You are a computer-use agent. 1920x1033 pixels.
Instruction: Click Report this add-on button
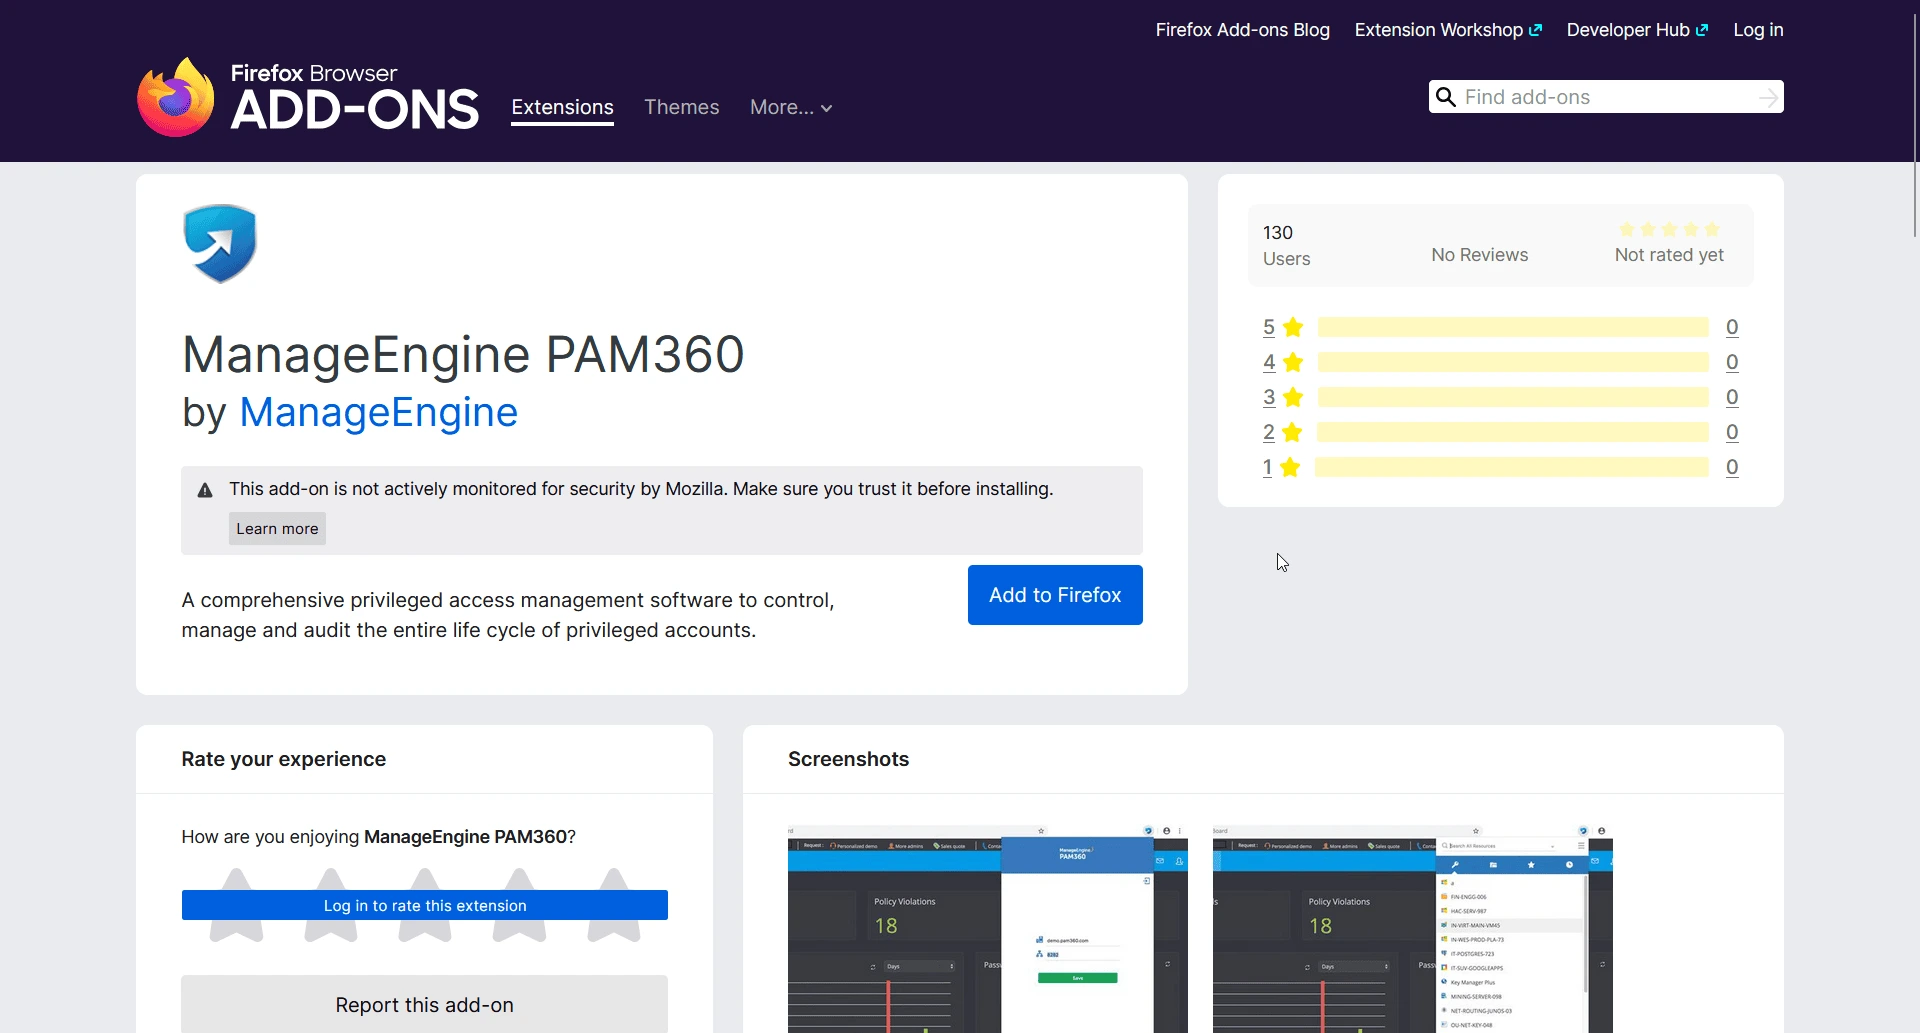(425, 1004)
